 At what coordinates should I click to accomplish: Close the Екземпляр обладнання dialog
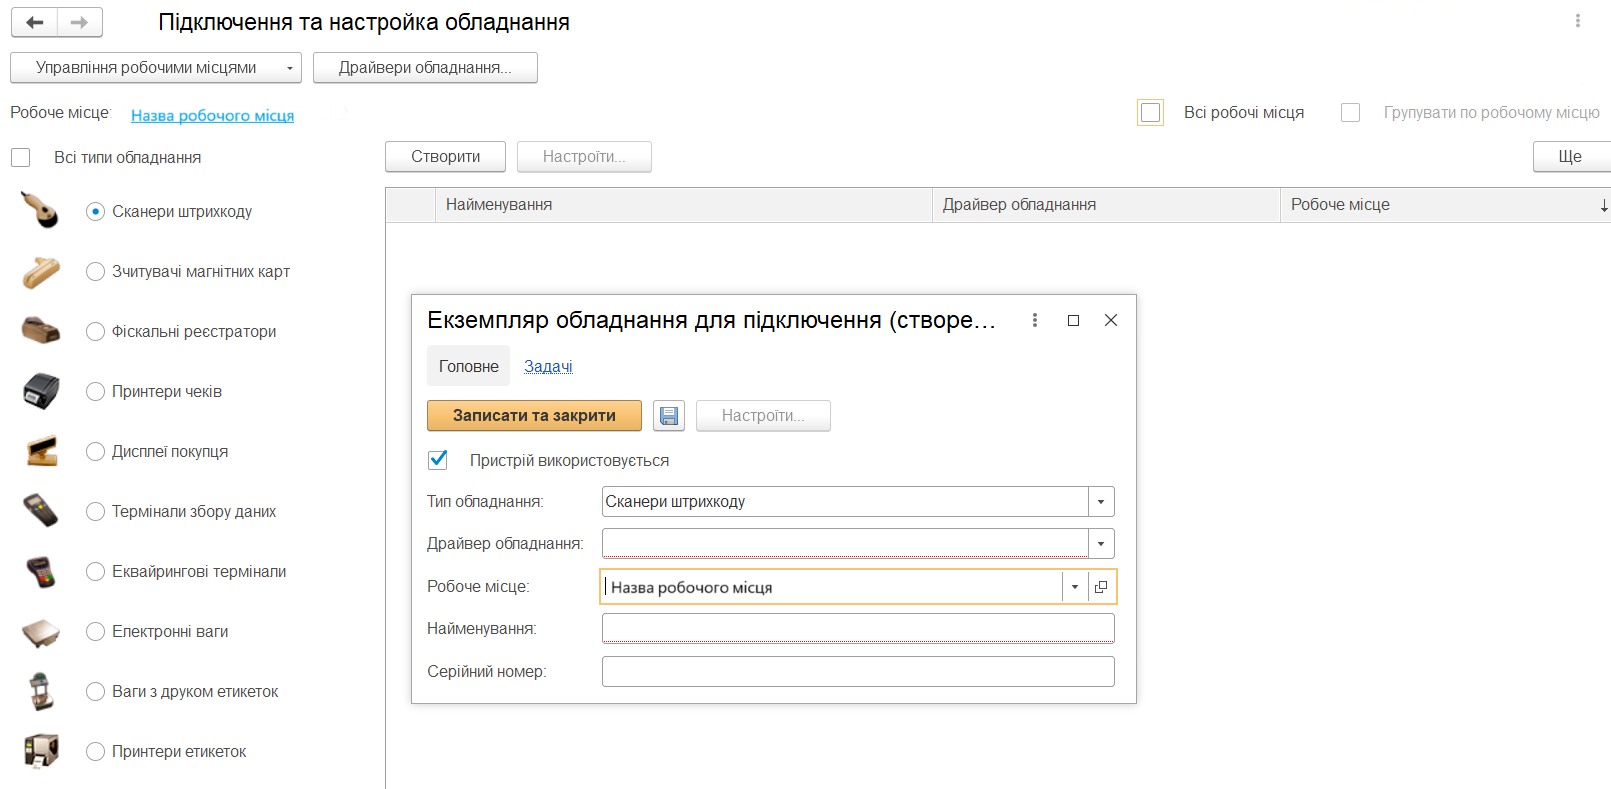tap(1111, 320)
